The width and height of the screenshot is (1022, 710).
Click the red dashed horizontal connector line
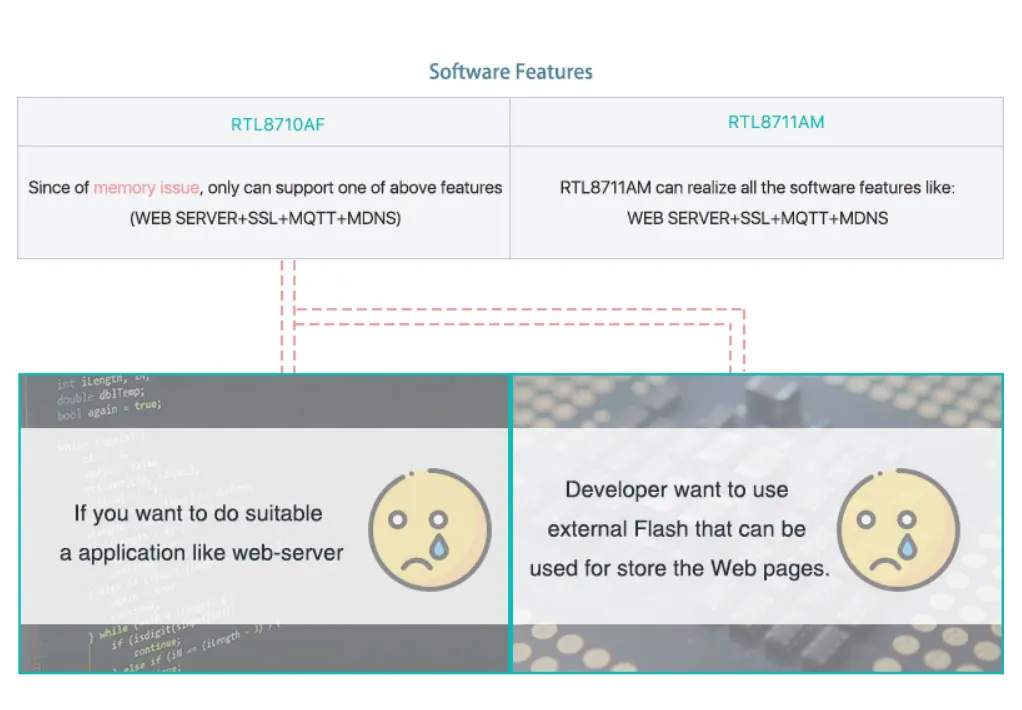click(x=519, y=317)
